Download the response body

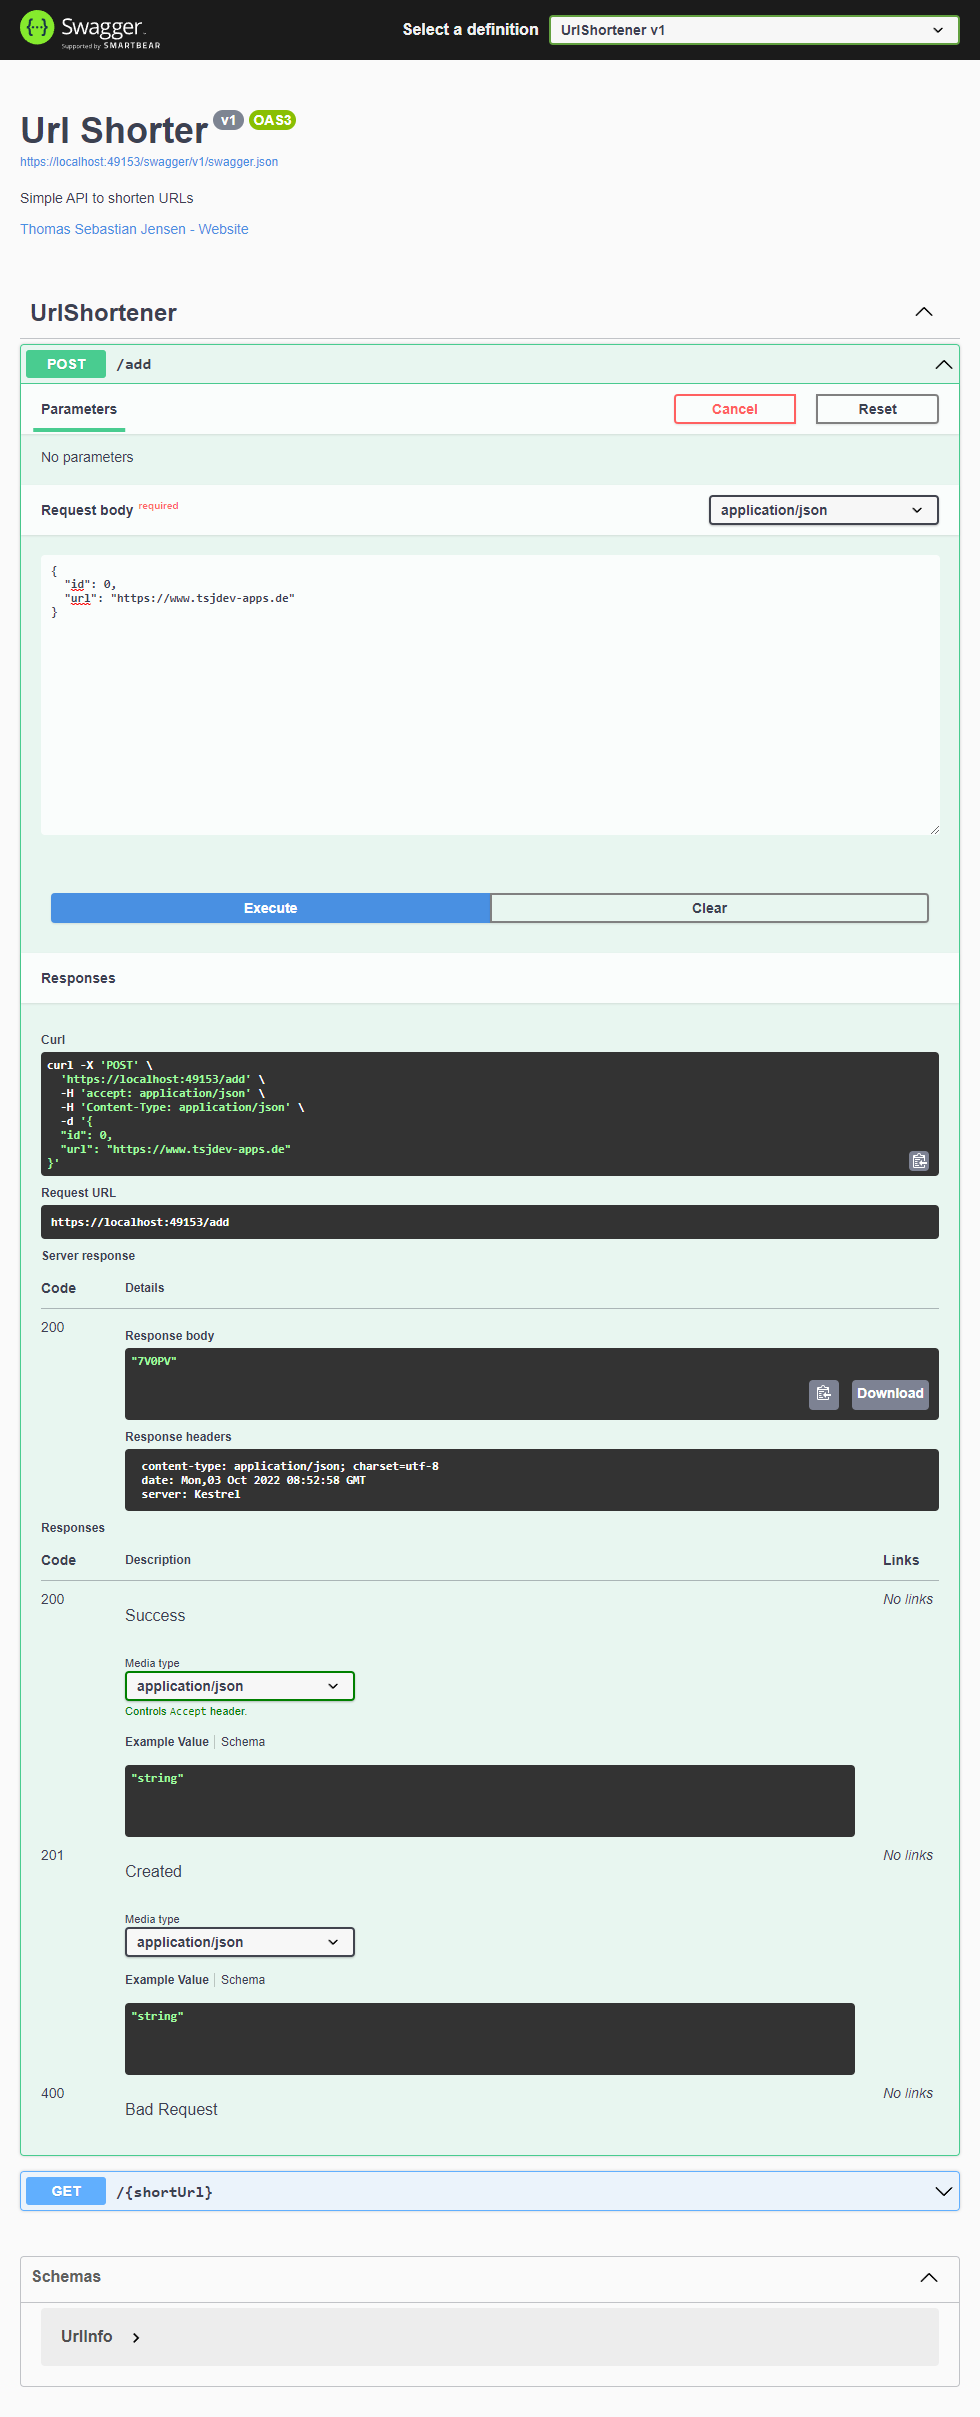(x=889, y=1394)
